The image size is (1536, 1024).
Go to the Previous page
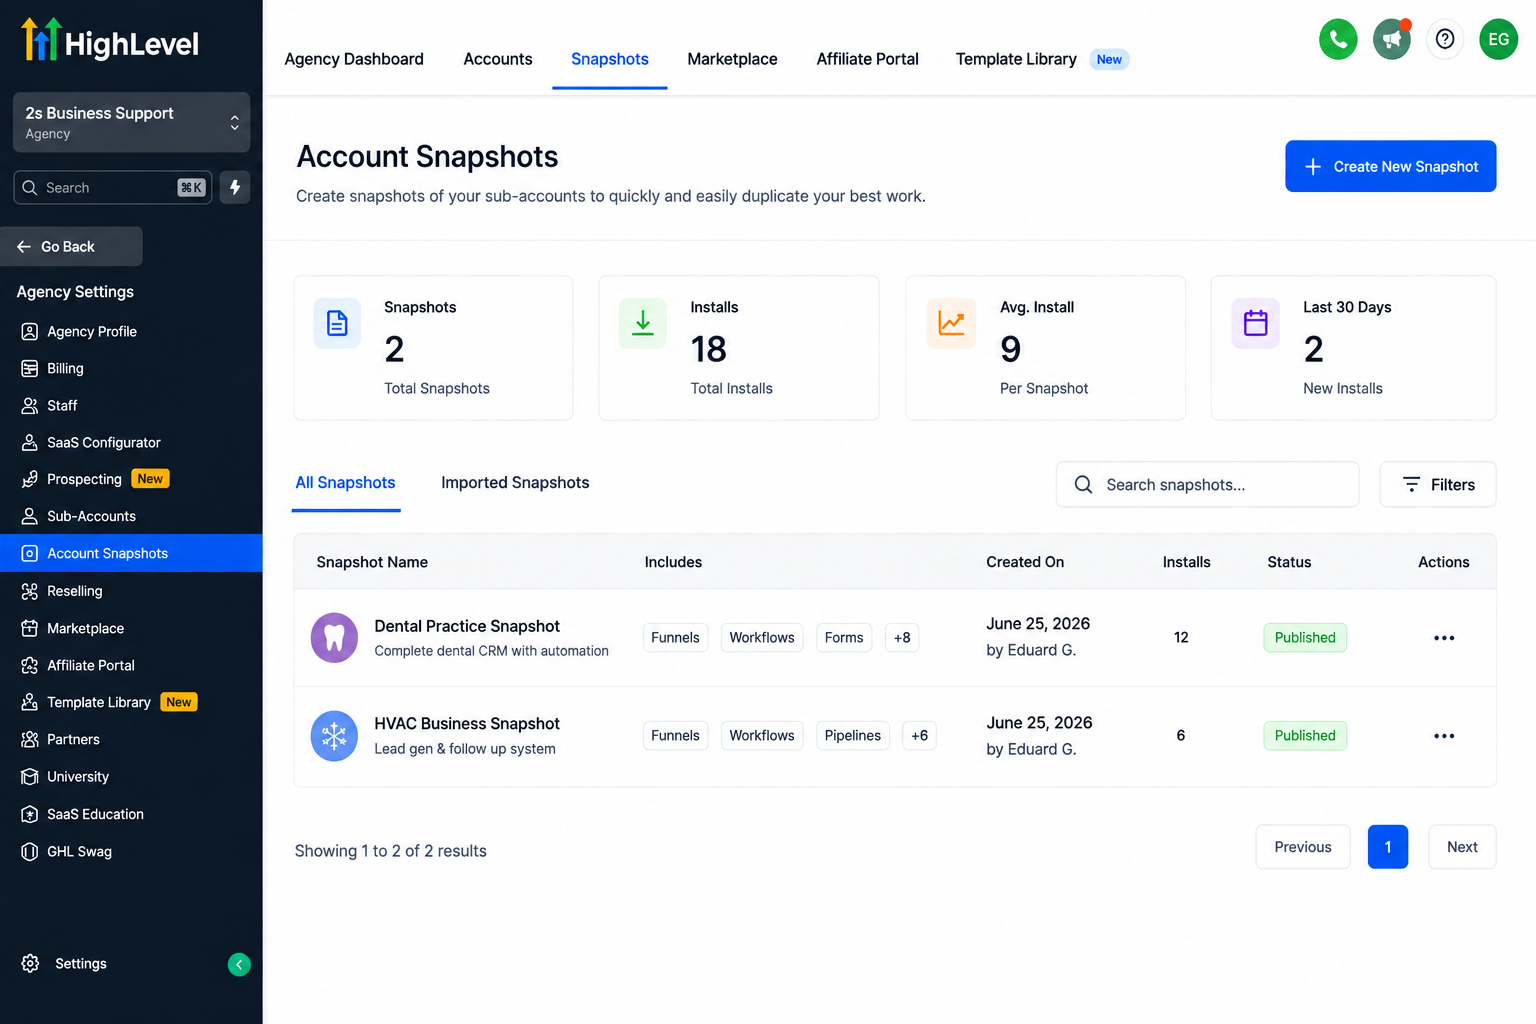point(1302,847)
